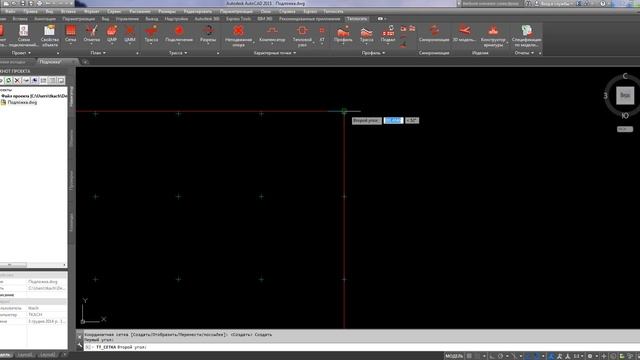Open the 3D модель tool
Viewport: 640px width, 360px height.
pos(464,34)
